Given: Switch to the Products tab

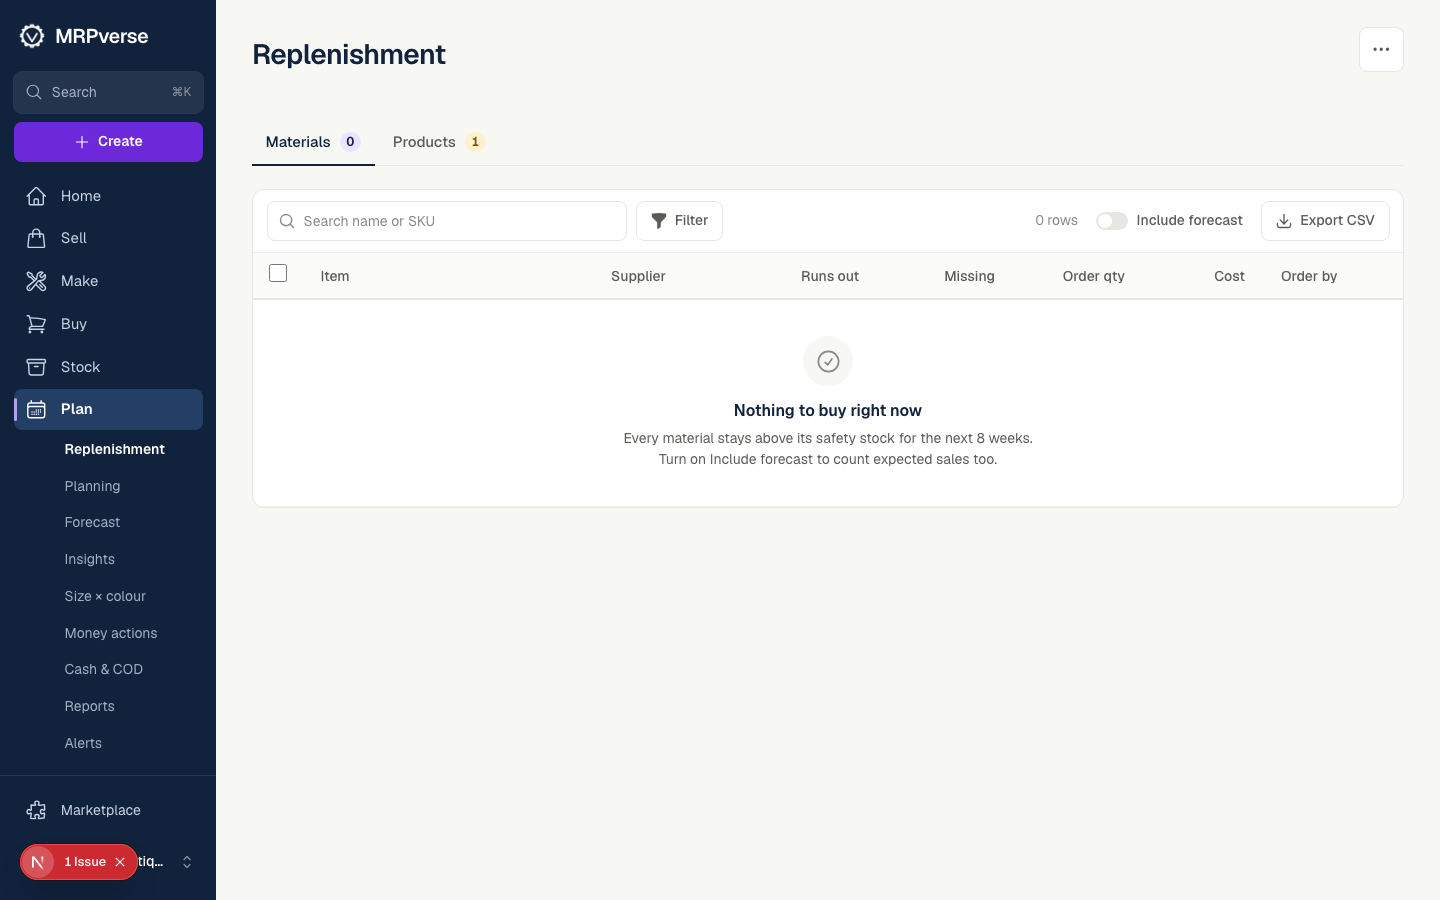Looking at the screenshot, I should [x=438, y=142].
